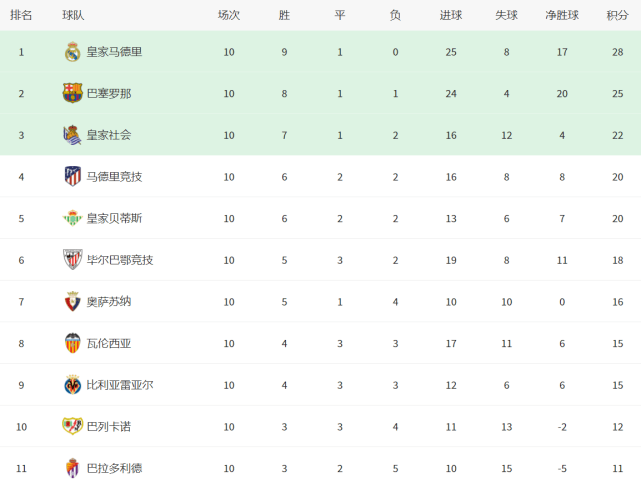Click the 场次 column header
This screenshot has width=641, height=486.
click(229, 15)
